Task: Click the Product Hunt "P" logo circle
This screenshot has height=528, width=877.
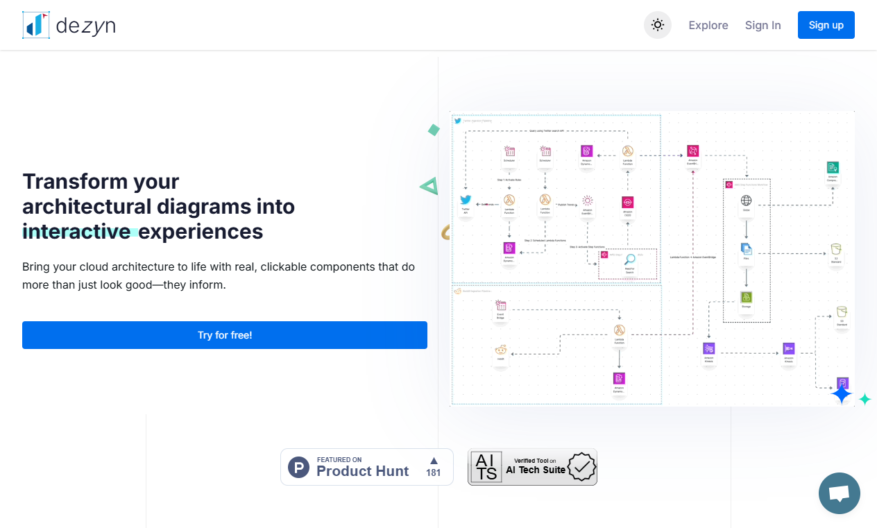Action: tap(299, 467)
